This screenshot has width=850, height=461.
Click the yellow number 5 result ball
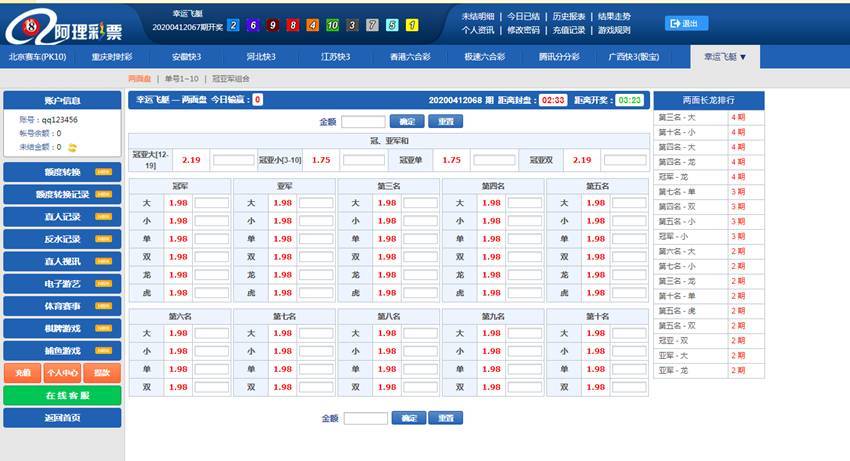point(391,25)
